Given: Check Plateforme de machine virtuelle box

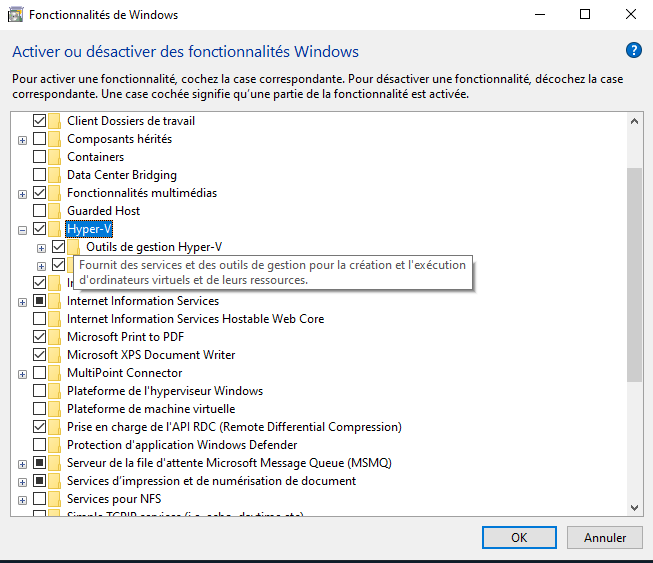Looking at the screenshot, I should click(40, 409).
